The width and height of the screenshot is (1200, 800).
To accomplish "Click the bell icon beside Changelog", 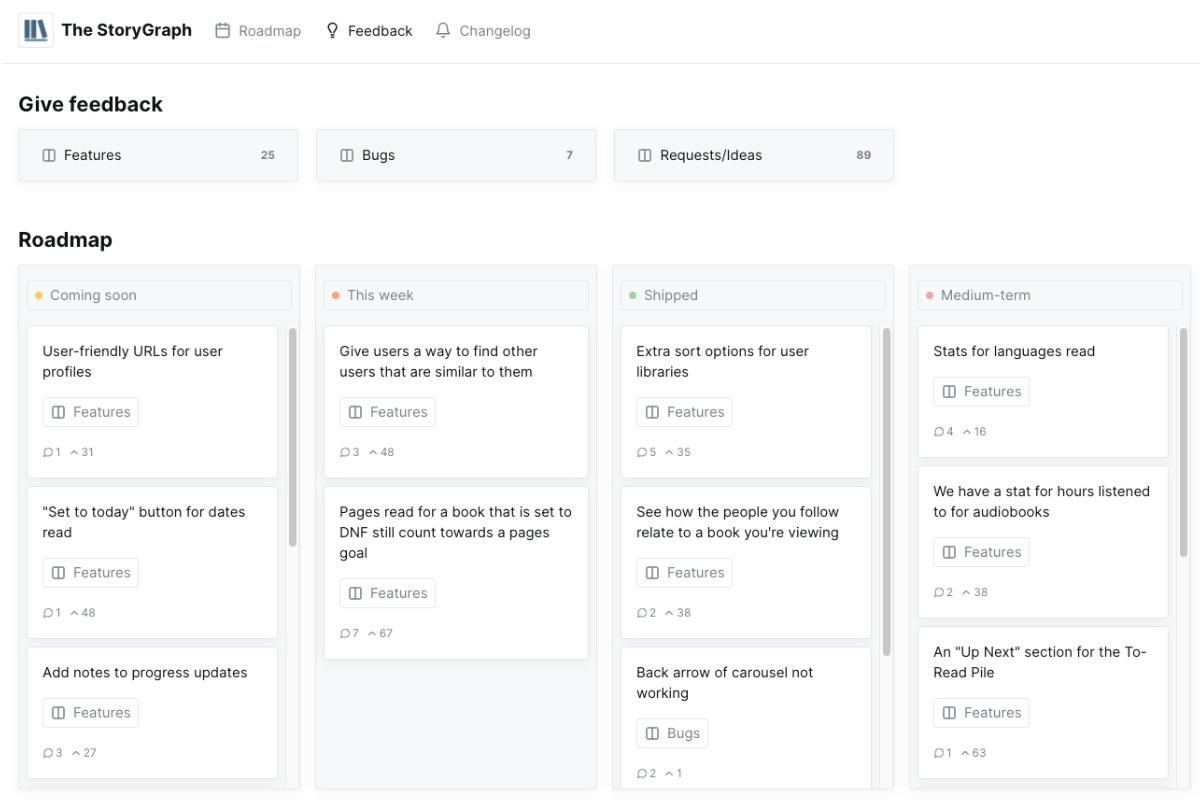I will 443,31.
